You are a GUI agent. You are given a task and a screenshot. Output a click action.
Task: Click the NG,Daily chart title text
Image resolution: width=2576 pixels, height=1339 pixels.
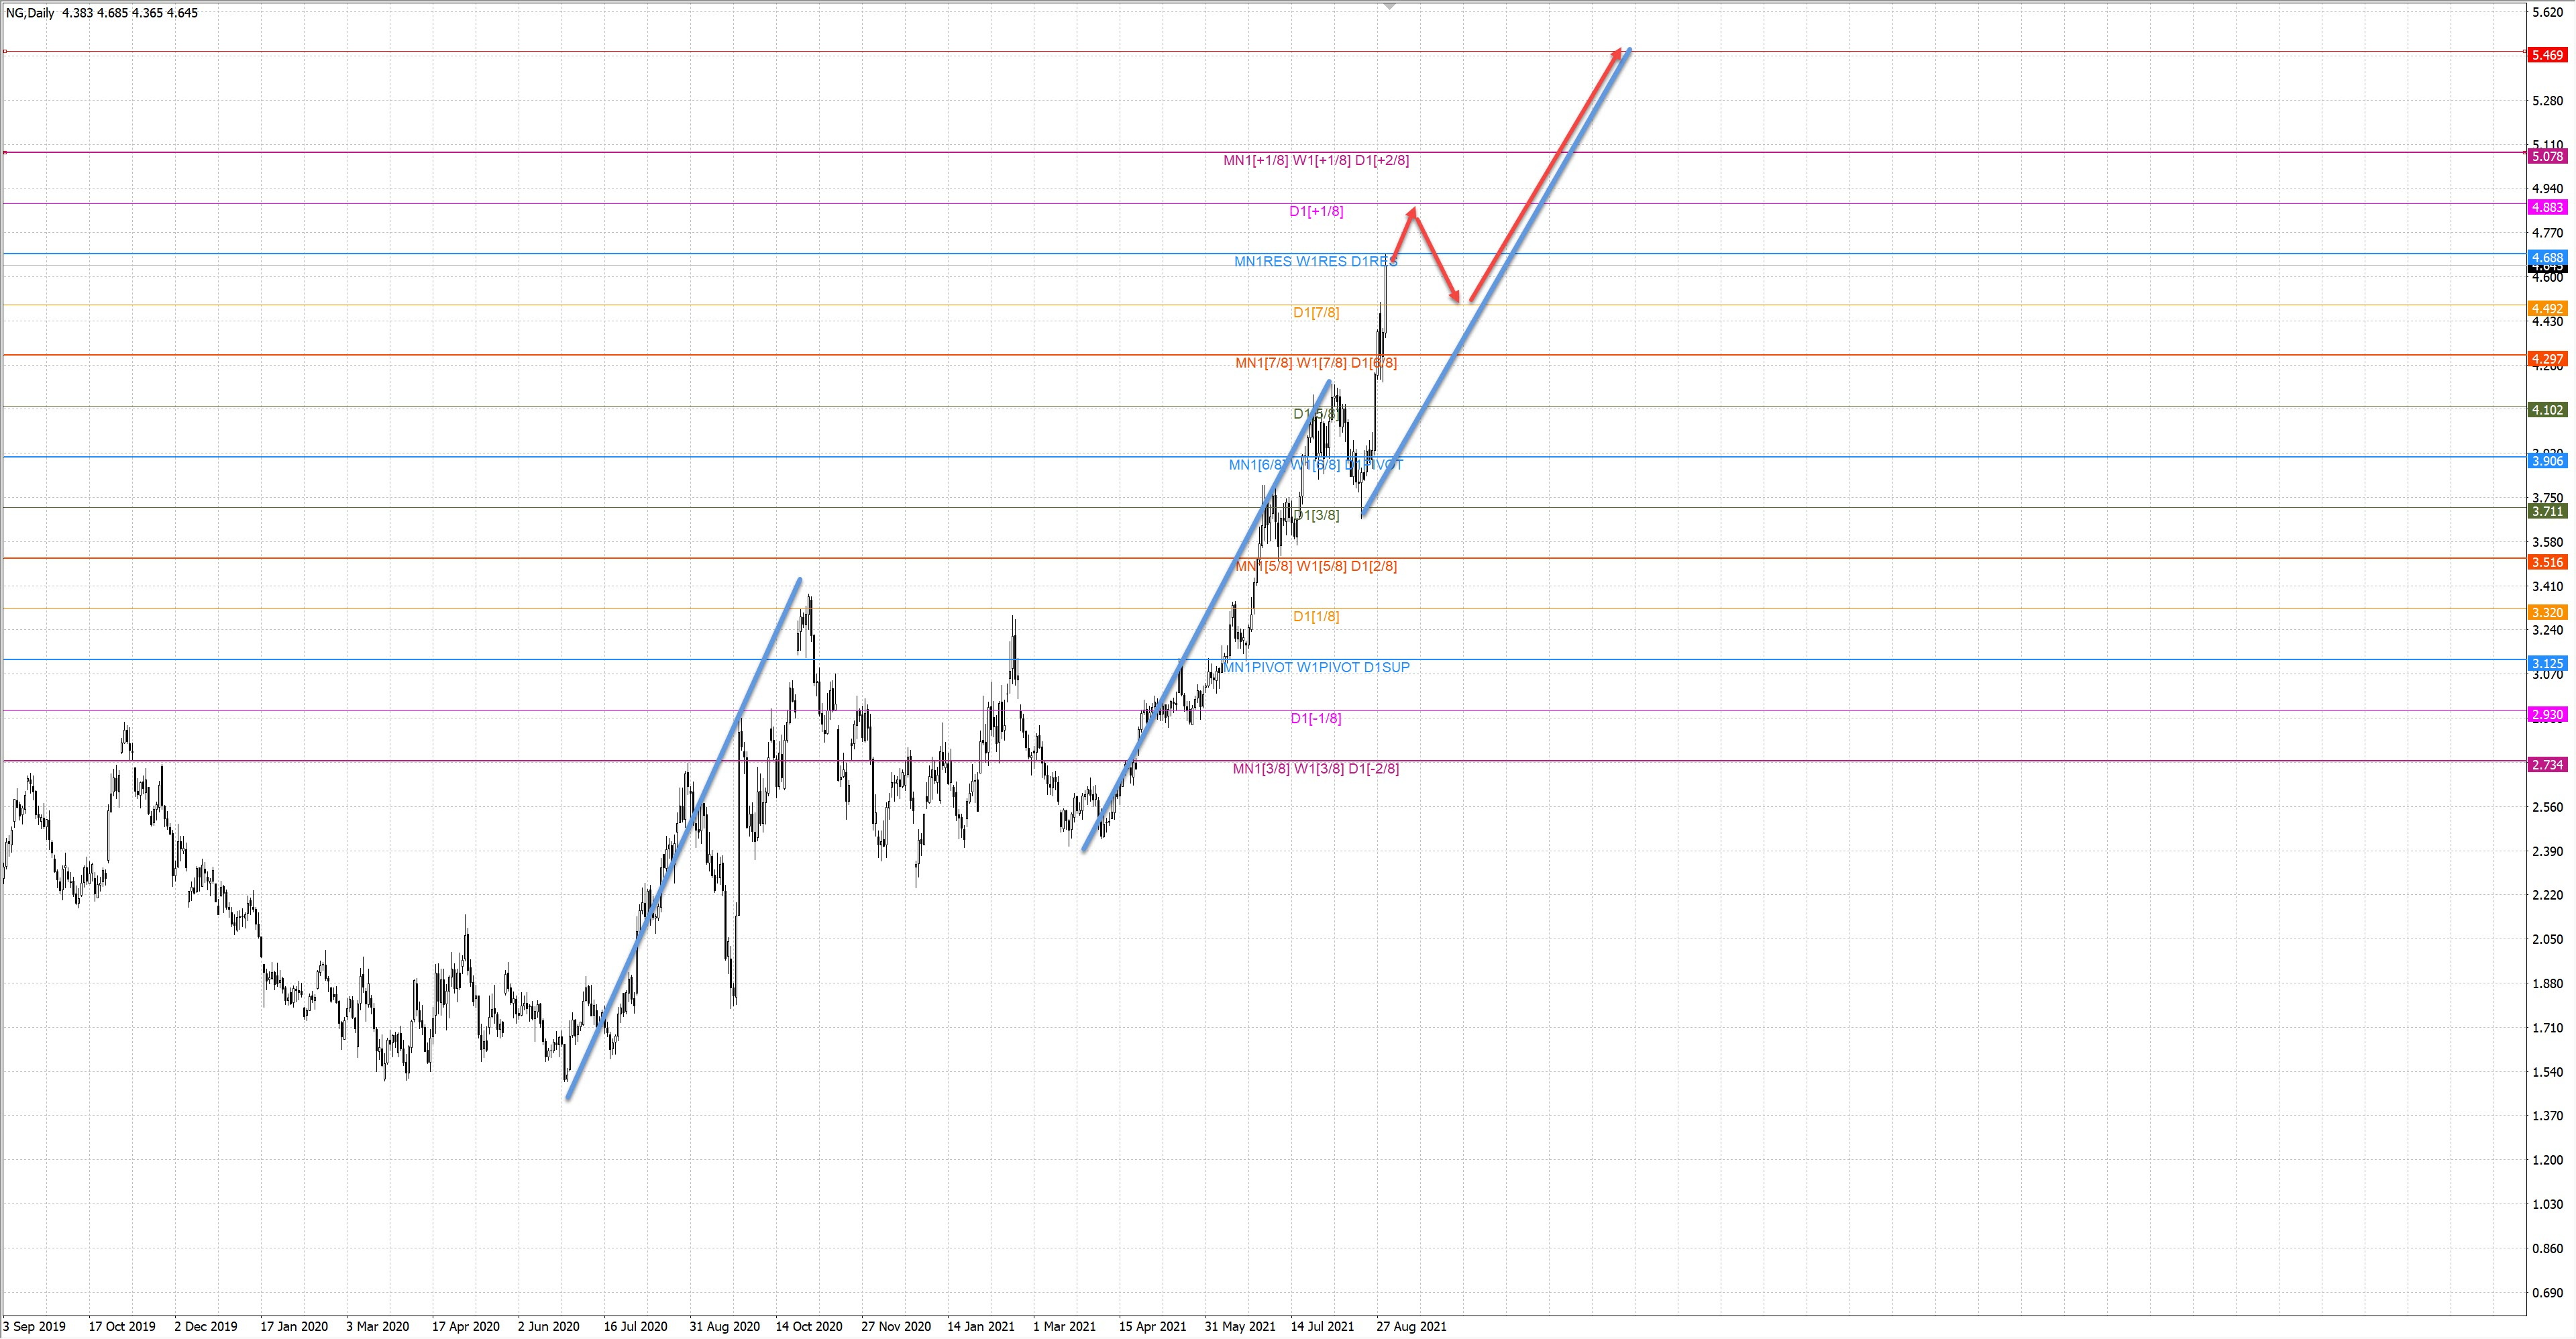tap(30, 13)
